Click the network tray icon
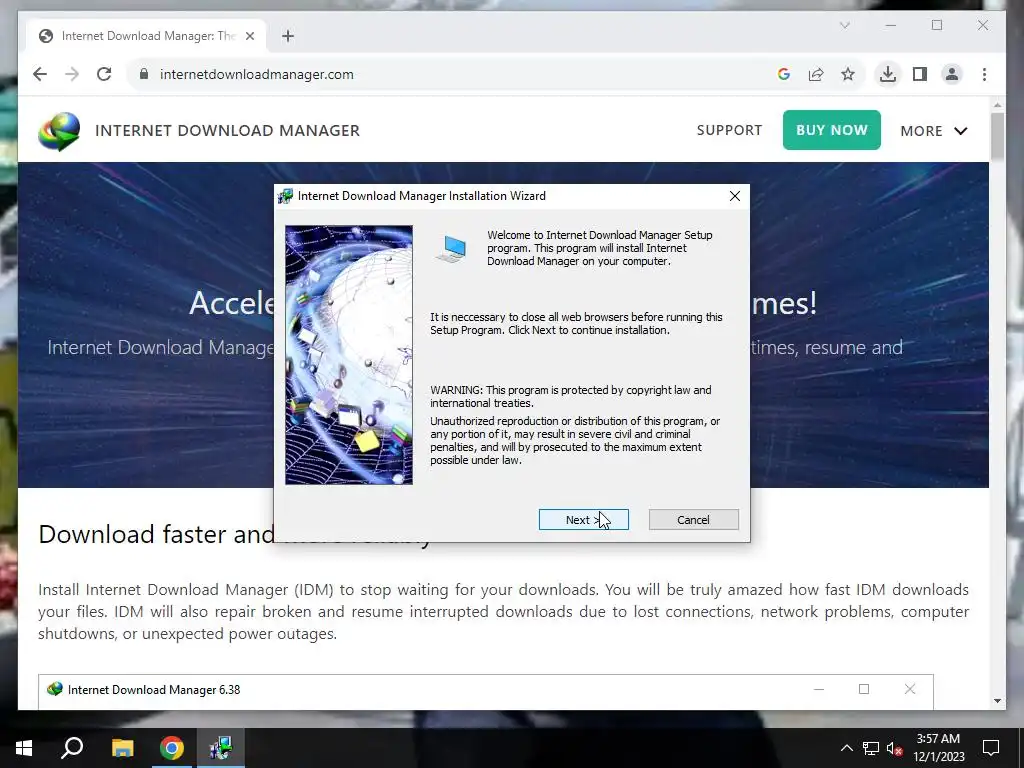Screen dimensions: 1024x768 [871, 748]
